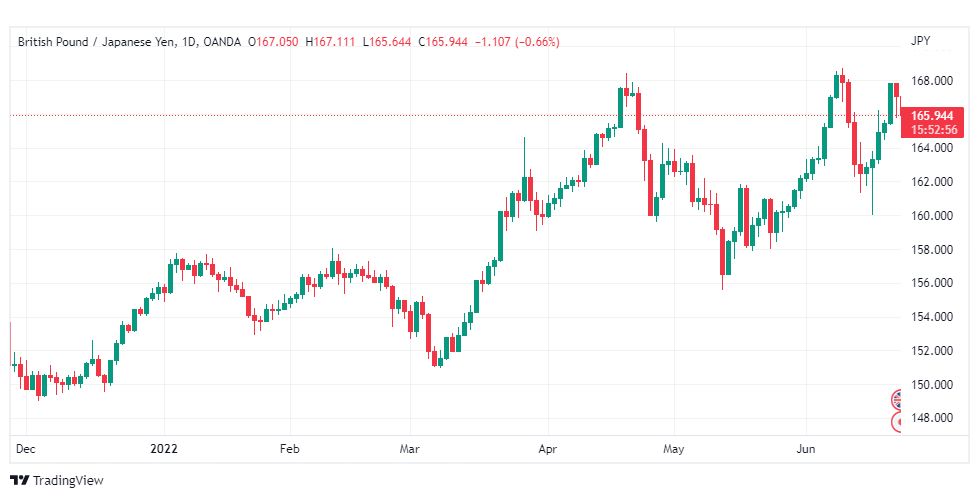Click the 15:52:56 bar countdown timer
This screenshot has width=979, height=498.
coord(934,129)
